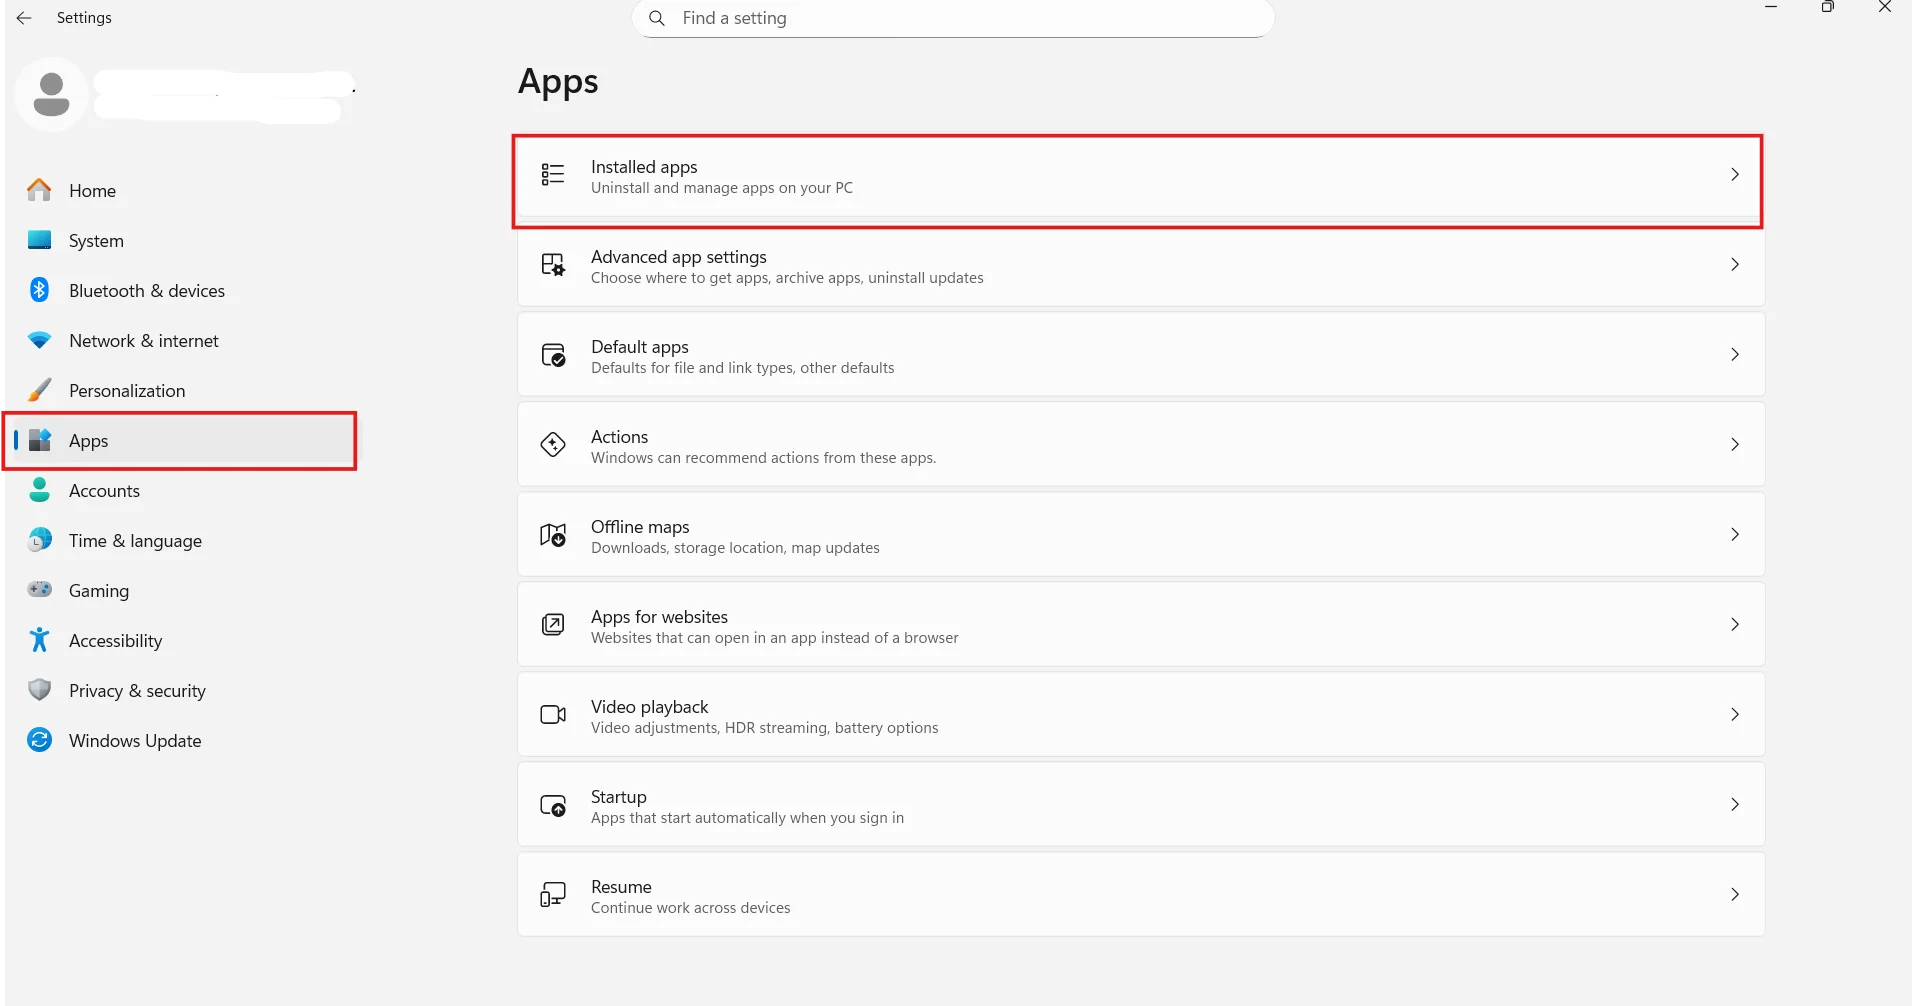This screenshot has height=1006, width=1912.
Task: Expand the Offline maps chevron
Action: click(1735, 534)
